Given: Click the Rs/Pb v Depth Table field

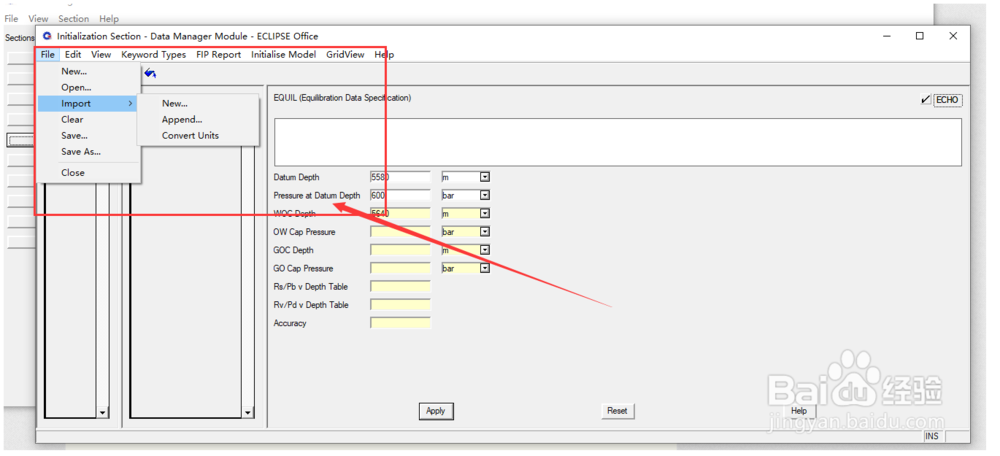Looking at the screenshot, I should click(x=401, y=286).
